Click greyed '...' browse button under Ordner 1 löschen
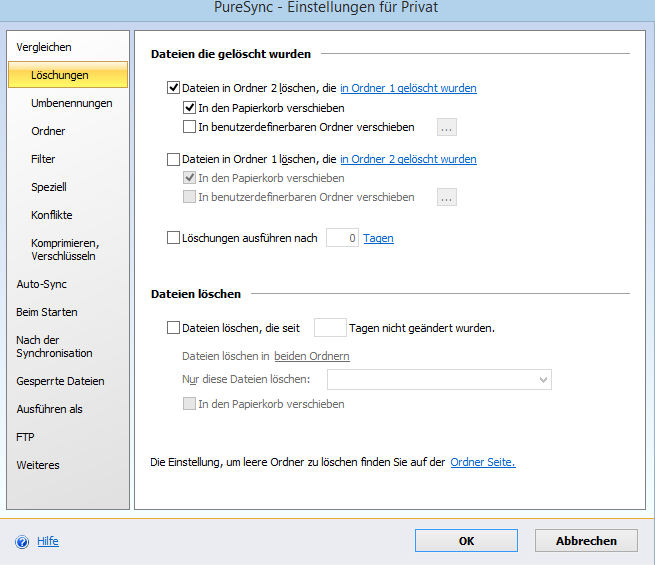655x565 pixels. [x=447, y=197]
